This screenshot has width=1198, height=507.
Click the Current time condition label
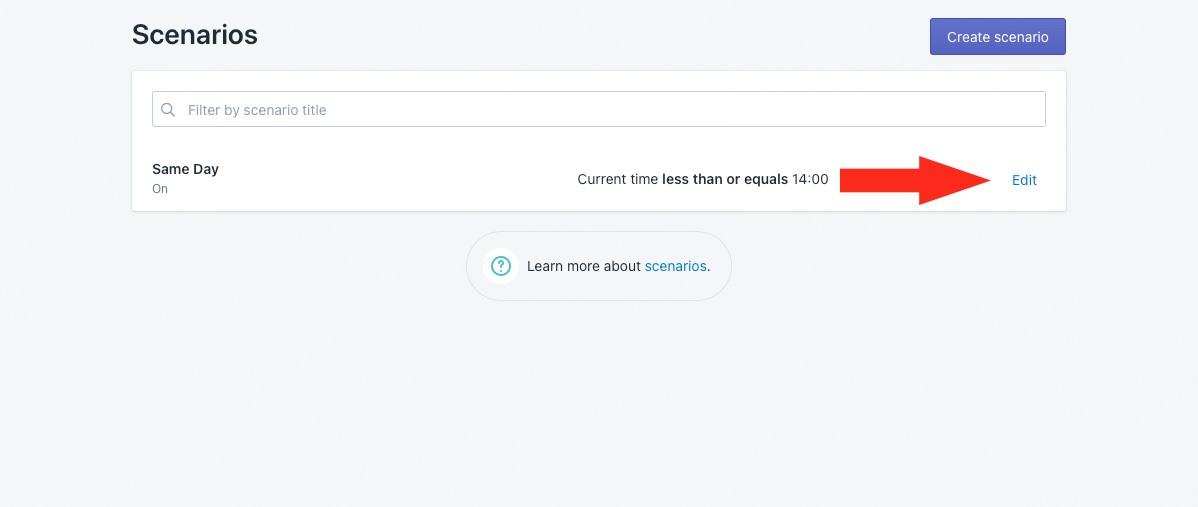pos(618,180)
